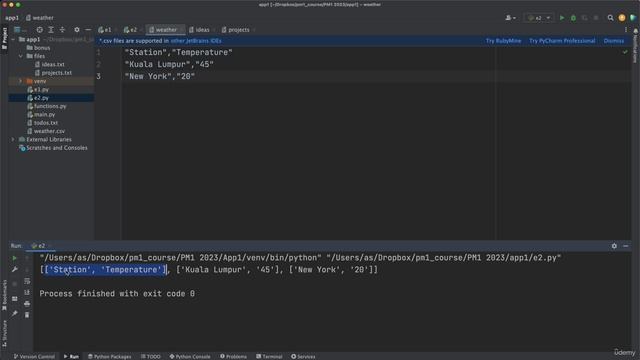
Task: Toggle the Notifications side tab on right edge
Action: tap(636, 46)
